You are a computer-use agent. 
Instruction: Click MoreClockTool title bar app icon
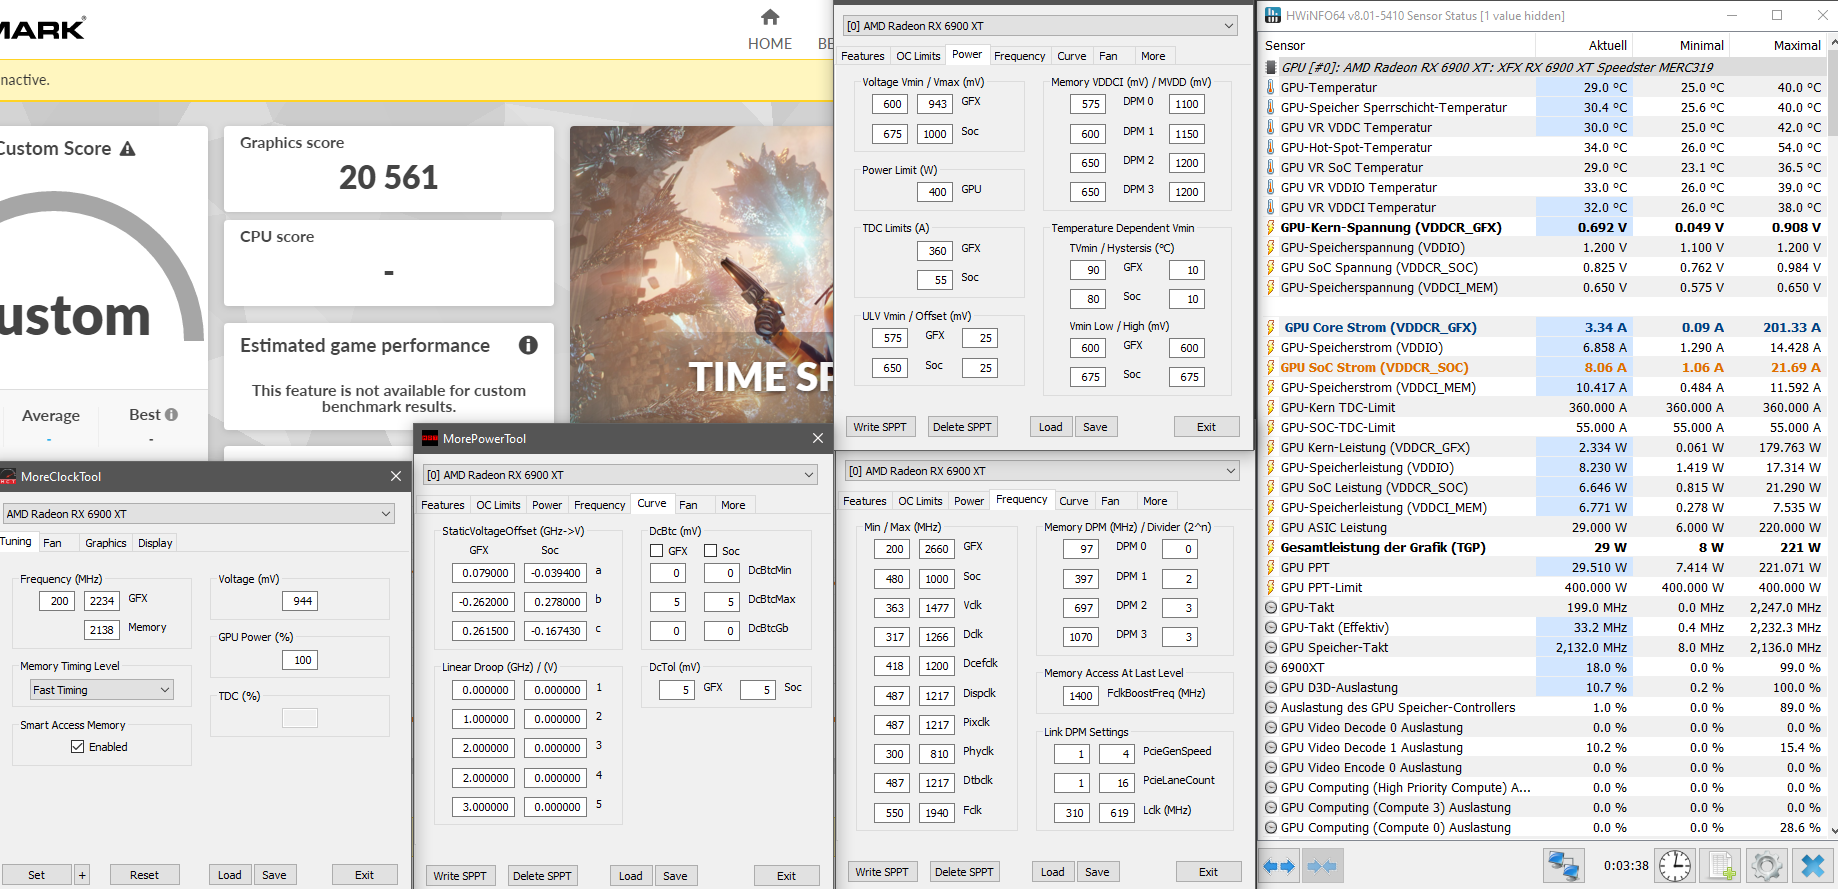[x=8, y=477]
